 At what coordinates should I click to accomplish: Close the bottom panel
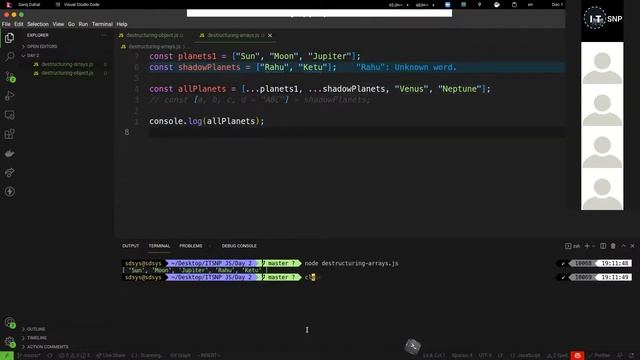point(633,246)
